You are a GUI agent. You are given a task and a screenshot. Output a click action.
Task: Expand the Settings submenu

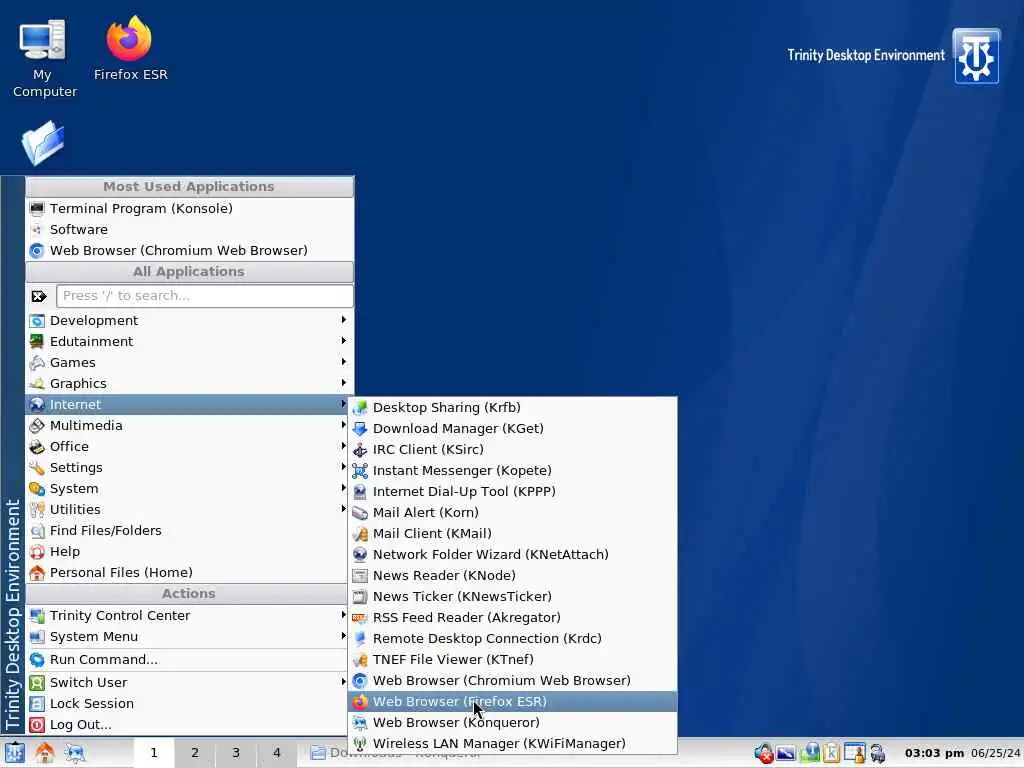tap(187, 467)
